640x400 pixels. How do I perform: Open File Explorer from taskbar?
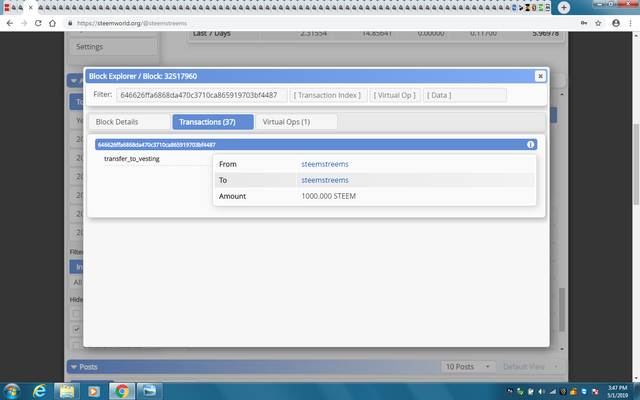point(67,392)
